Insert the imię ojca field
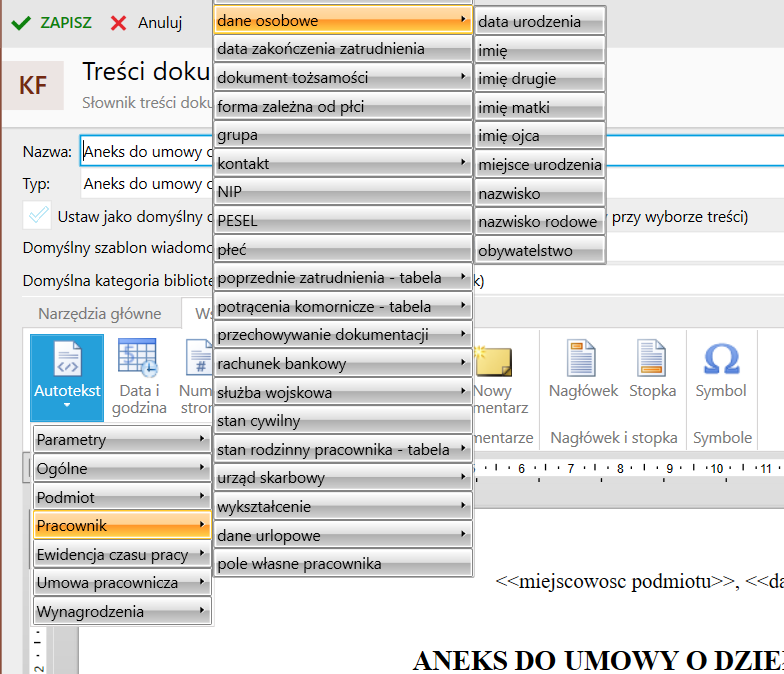Image resolution: width=784 pixels, height=674 pixels. click(x=540, y=136)
